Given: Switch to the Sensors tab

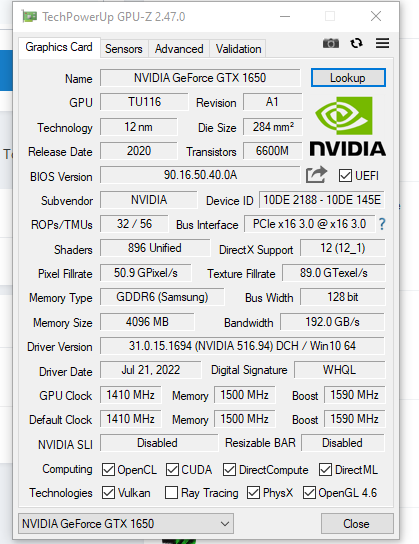Looking at the screenshot, I should (x=124, y=49).
